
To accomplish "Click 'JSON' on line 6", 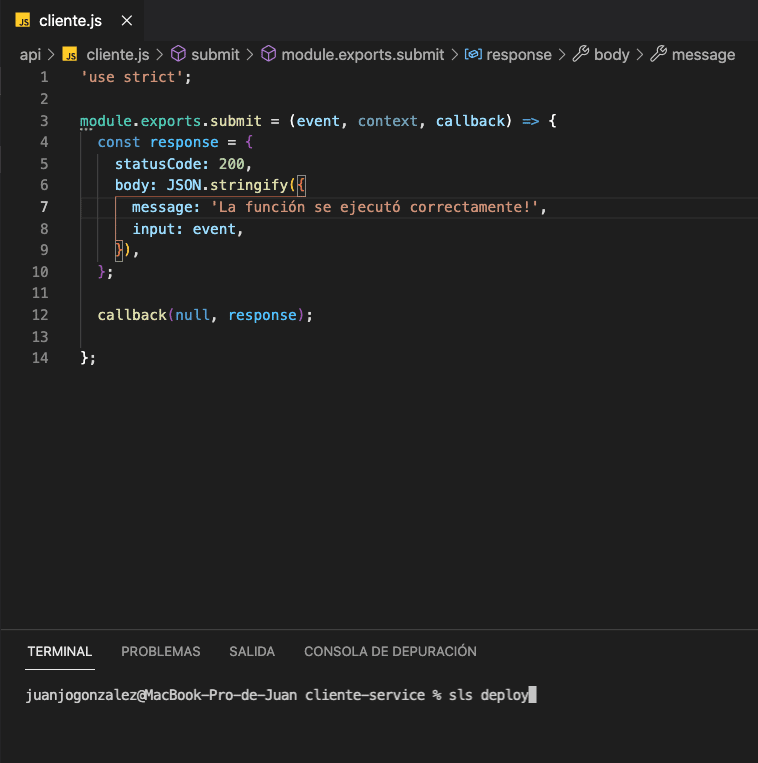I will [184, 185].
